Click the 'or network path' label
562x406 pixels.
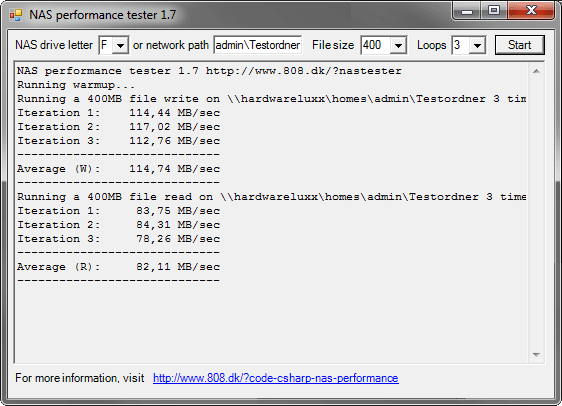pos(171,45)
